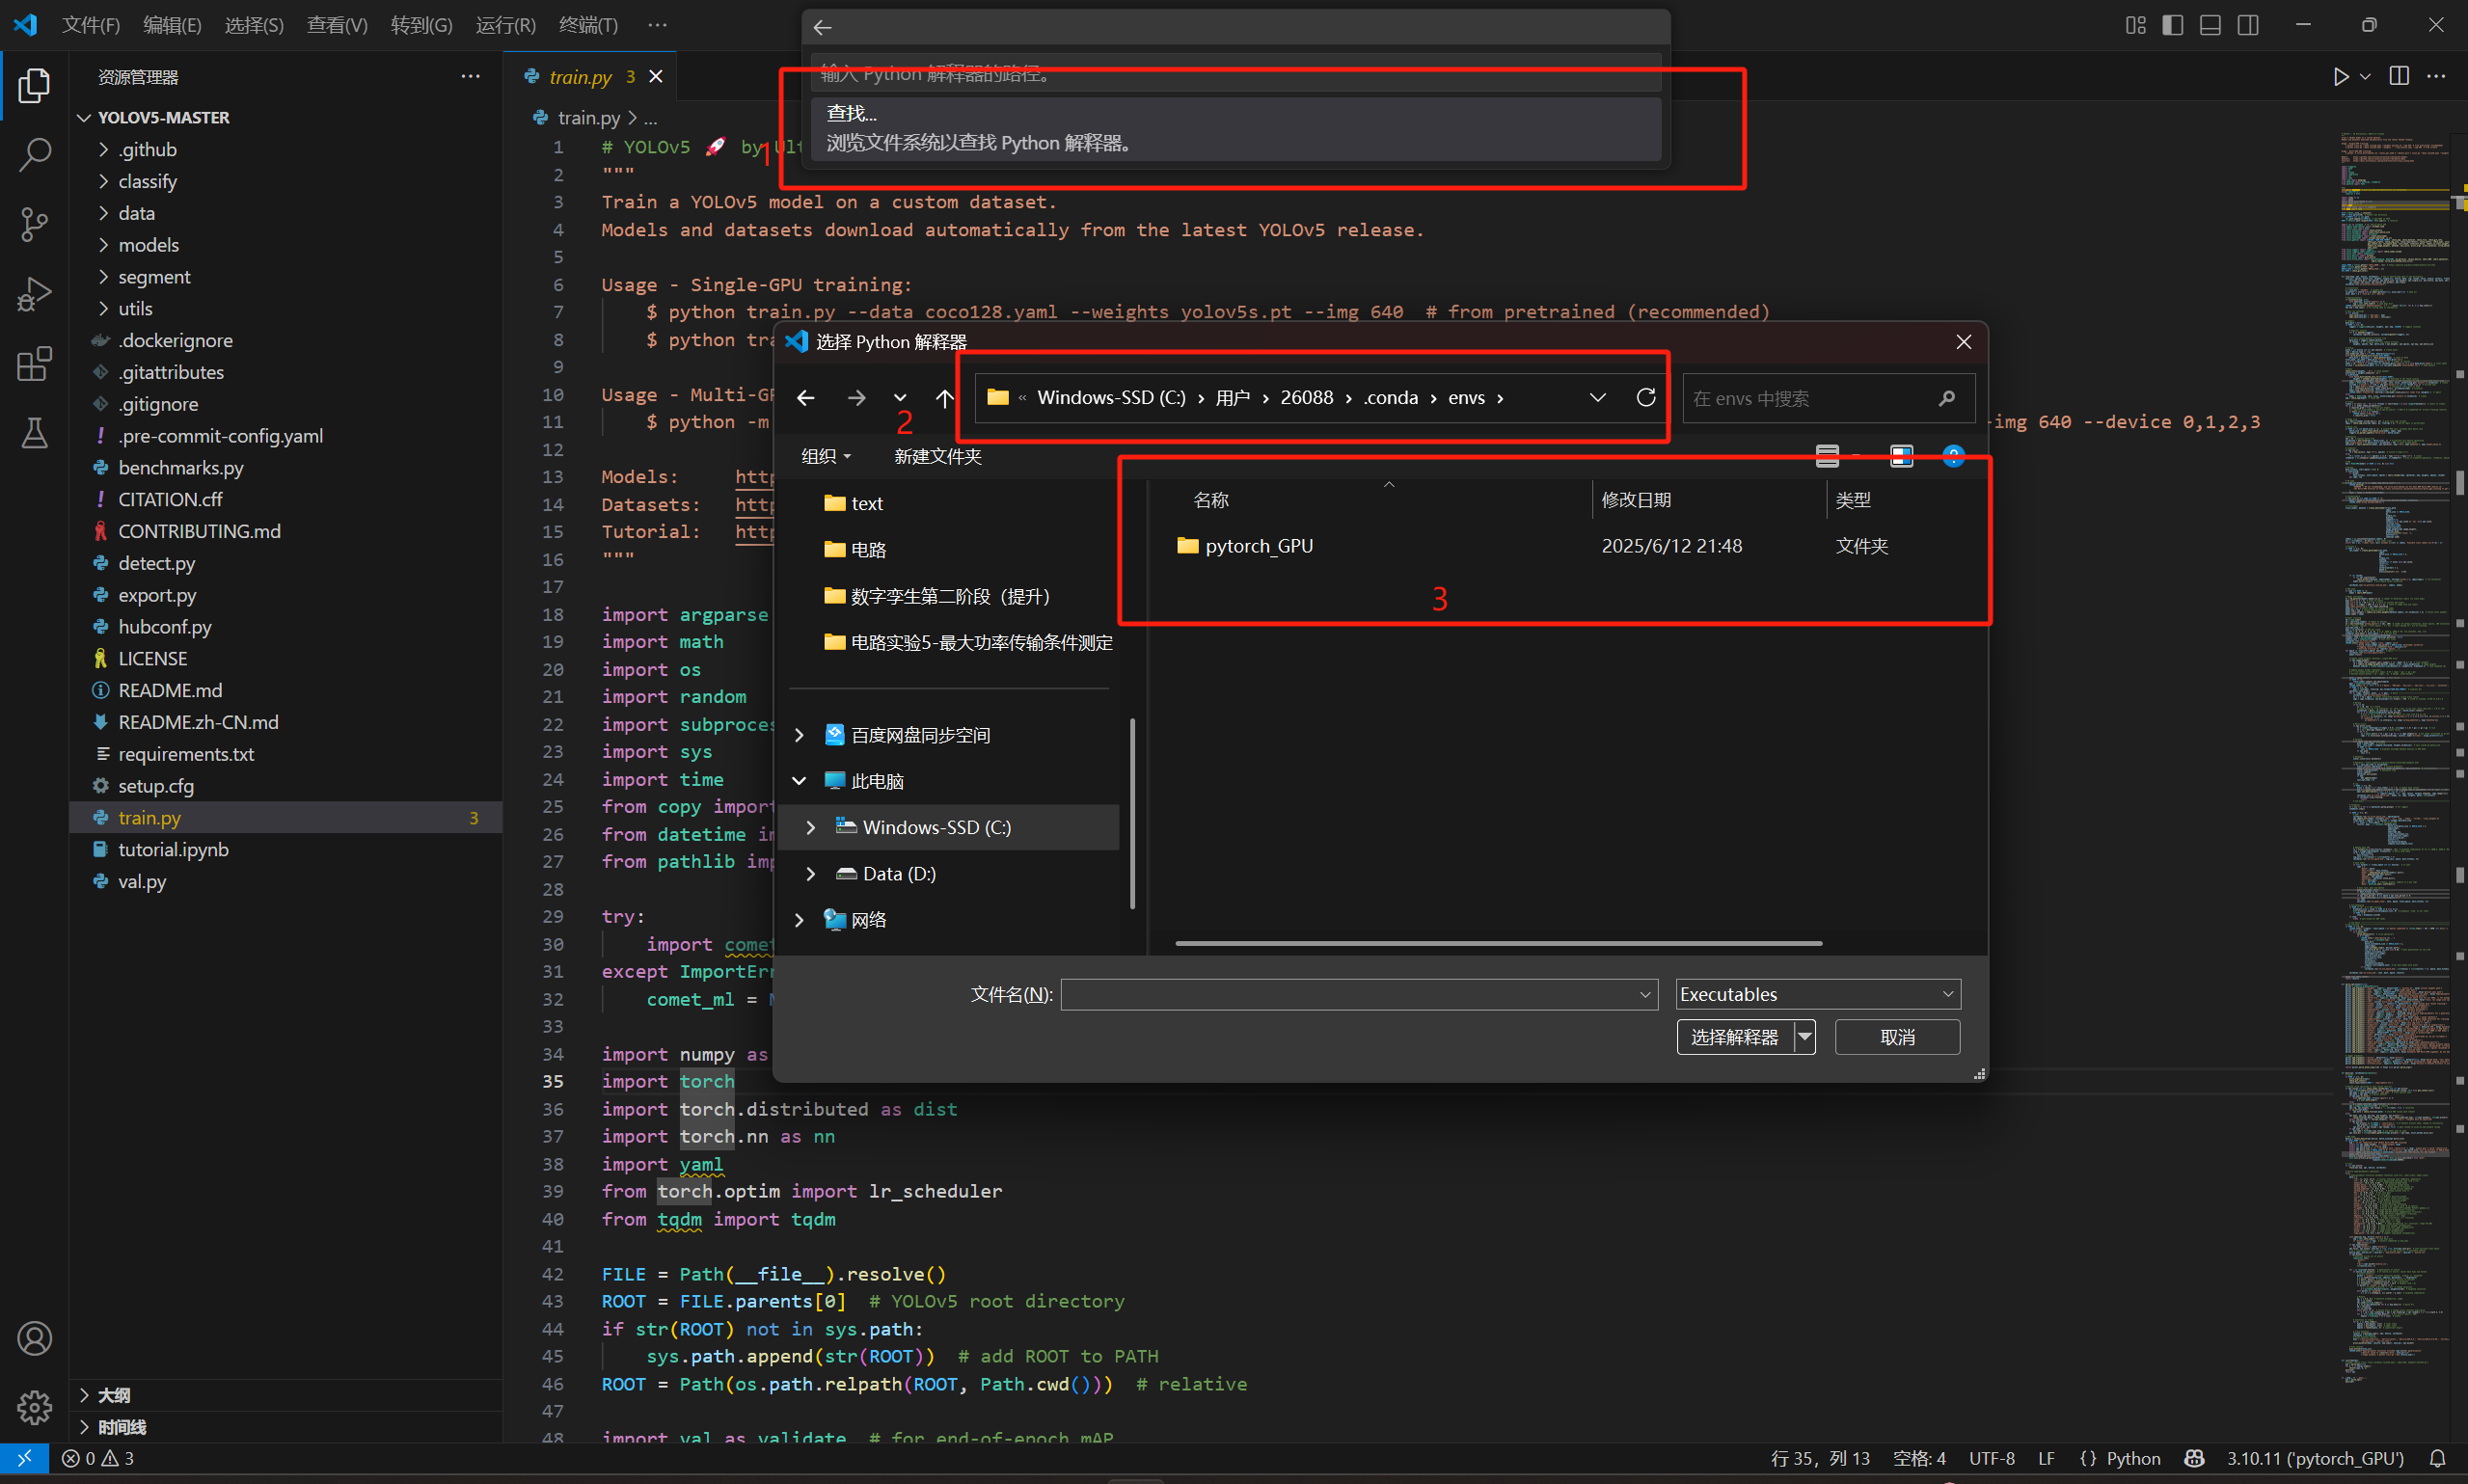Image resolution: width=2468 pixels, height=1484 pixels.
Task: Refresh the envs folder in dialog
Action: coord(1645,398)
